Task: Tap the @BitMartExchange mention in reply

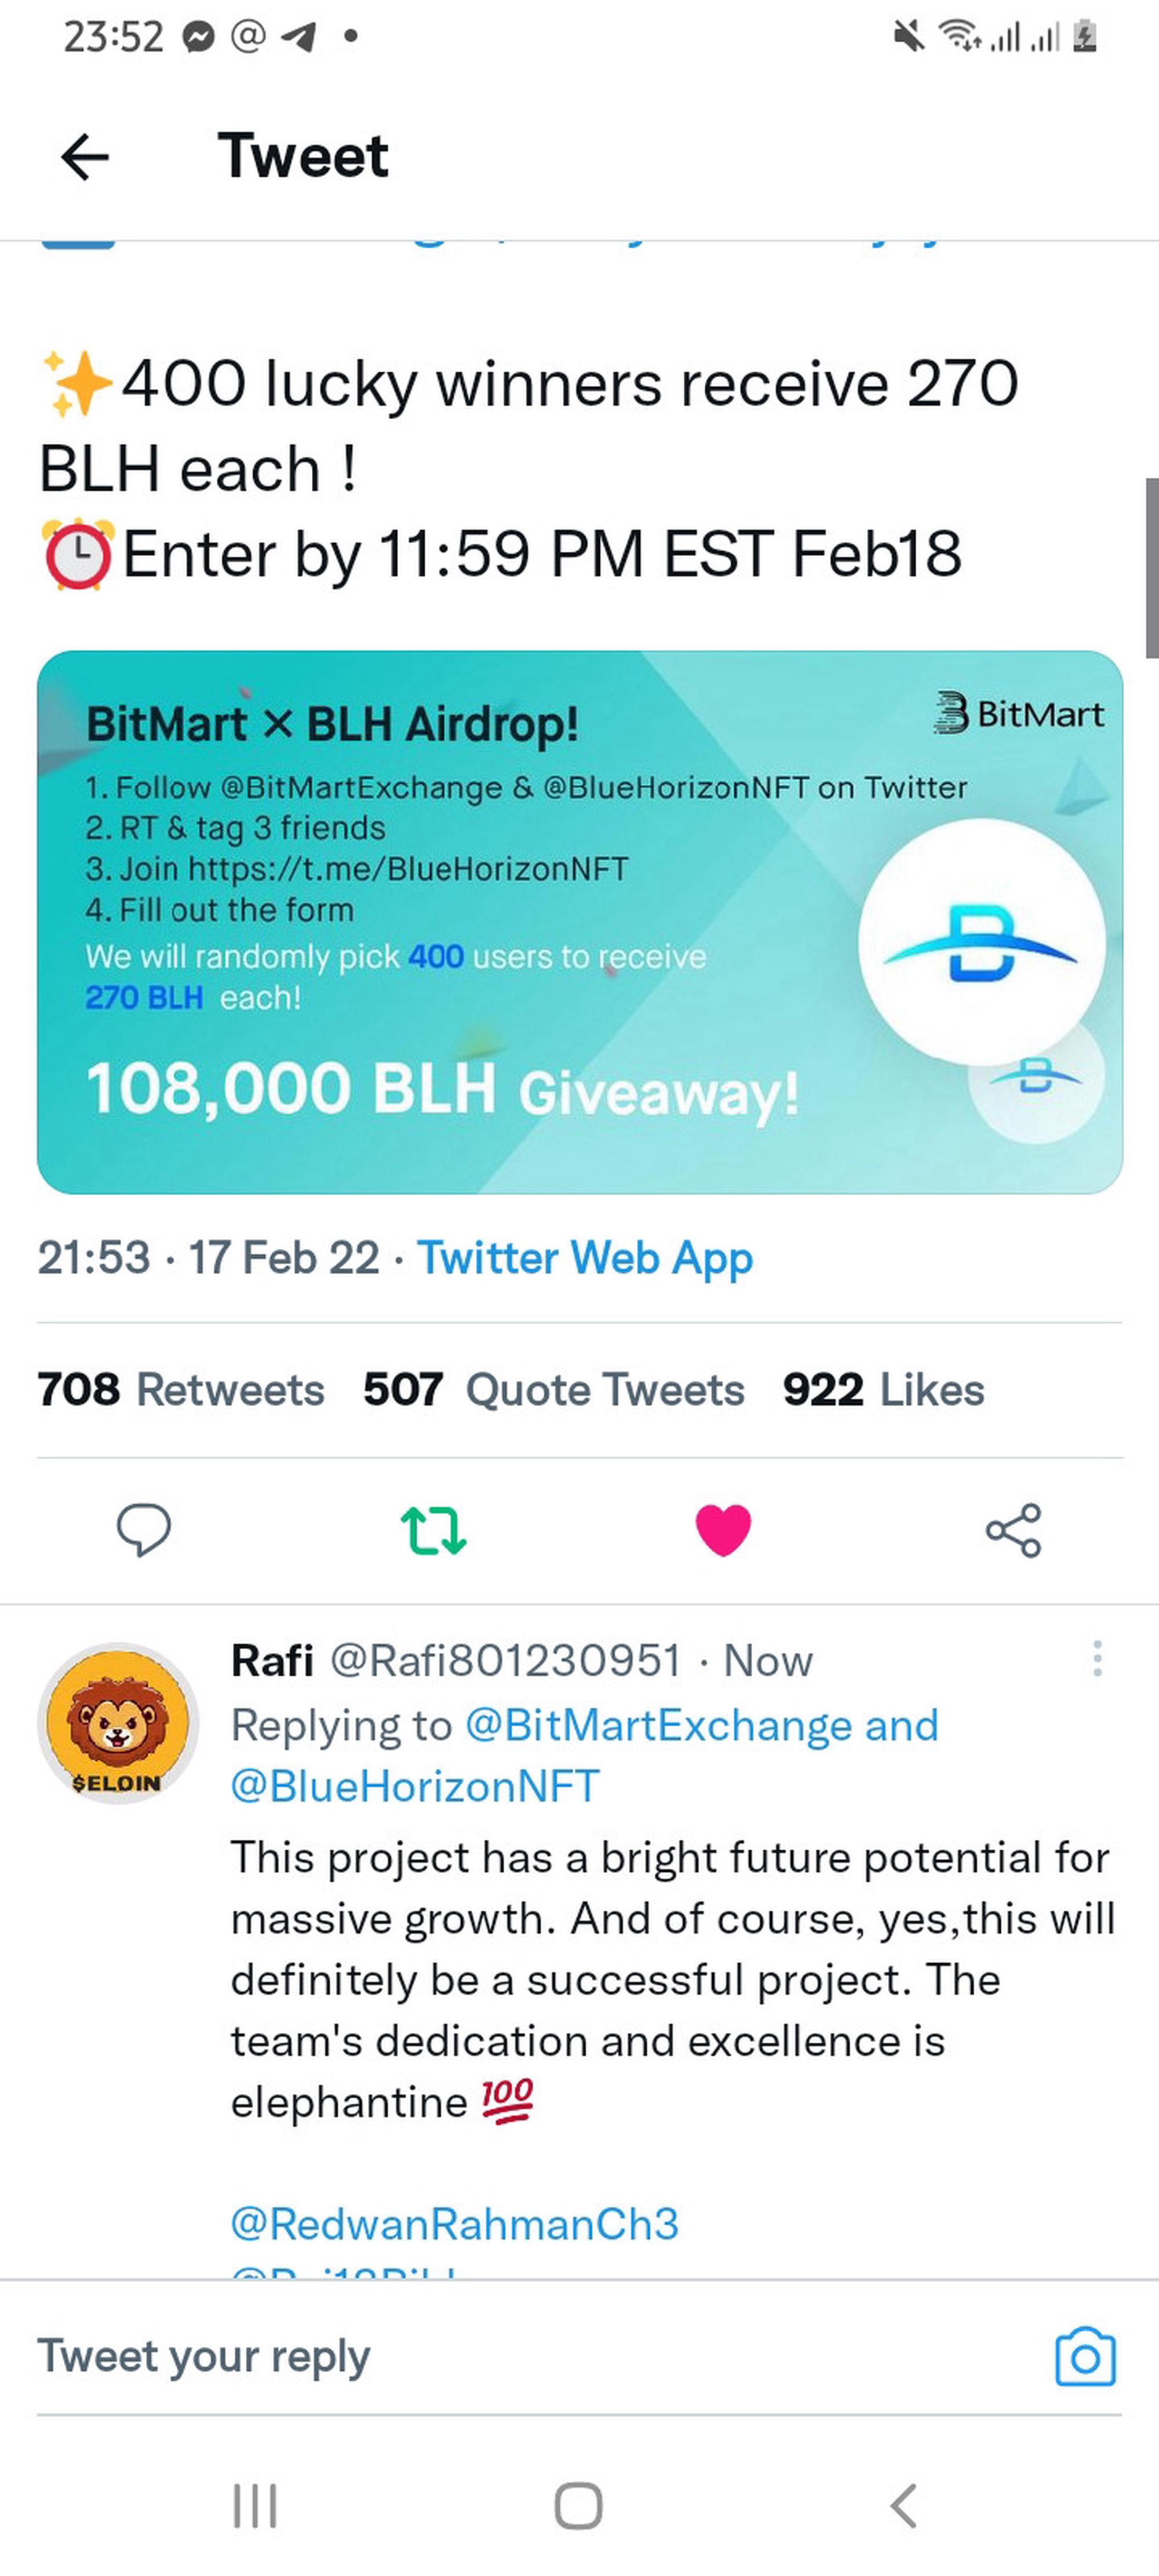Action: [660, 1725]
